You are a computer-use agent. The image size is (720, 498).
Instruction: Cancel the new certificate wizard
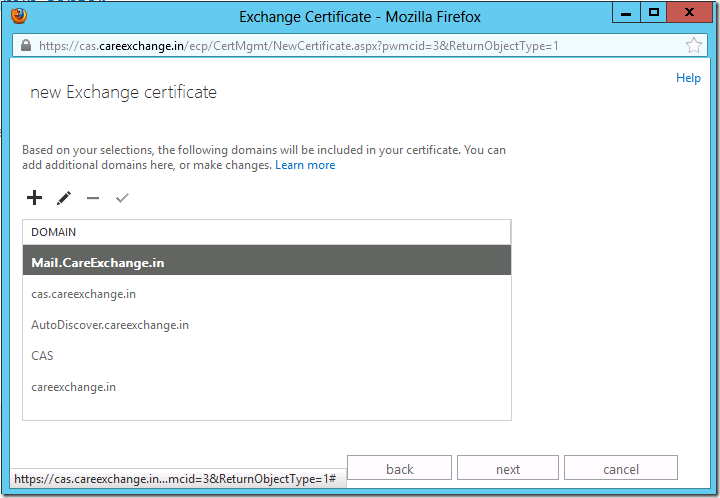[x=621, y=468]
